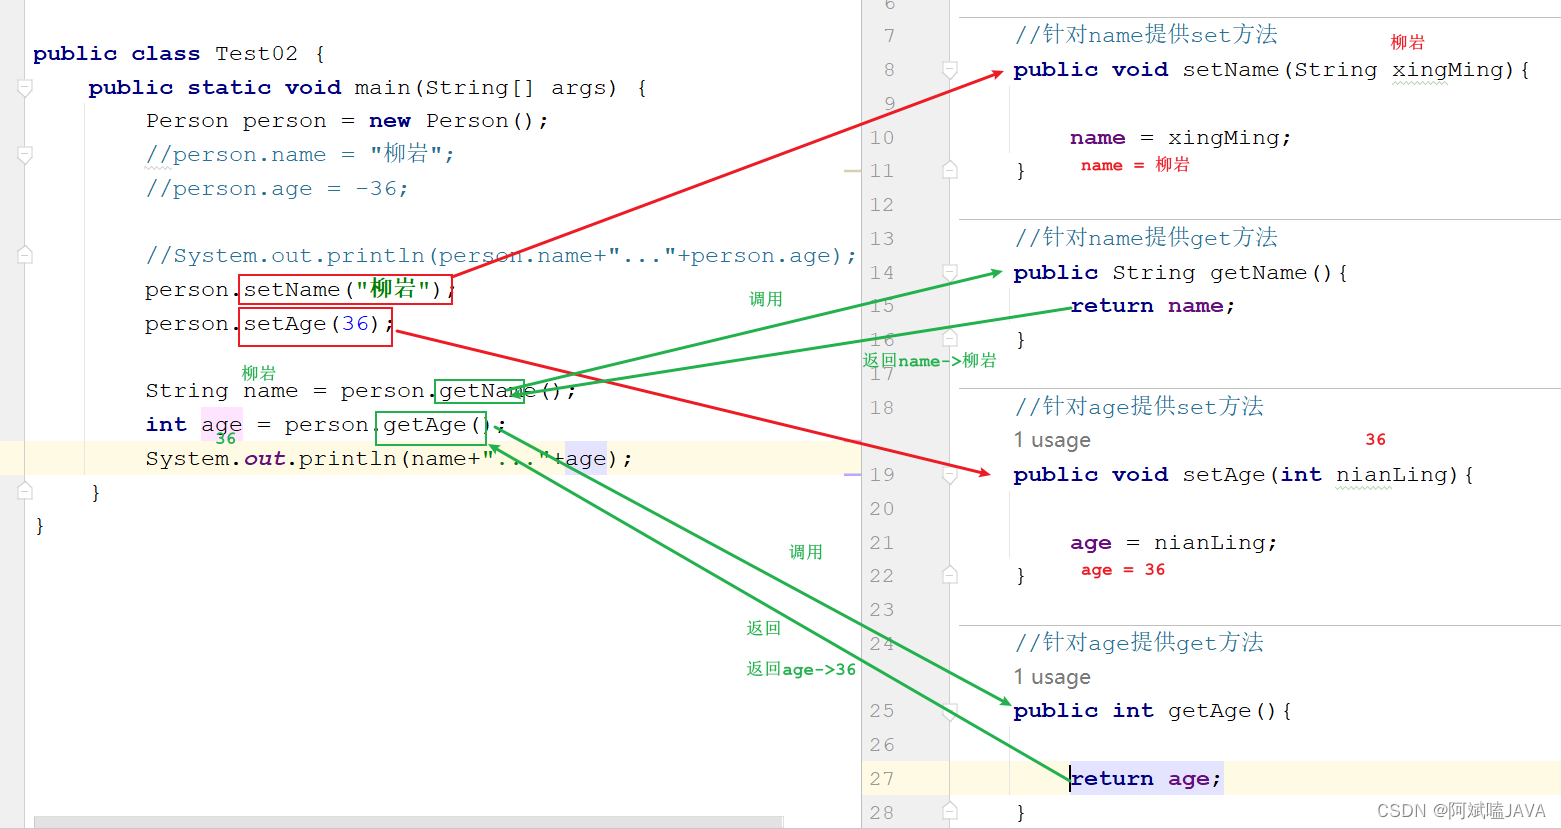Click 'public String getName(){' signature
Image resolution: width=1561 pixels, height=829 pixels.
tap(1181, 273)
